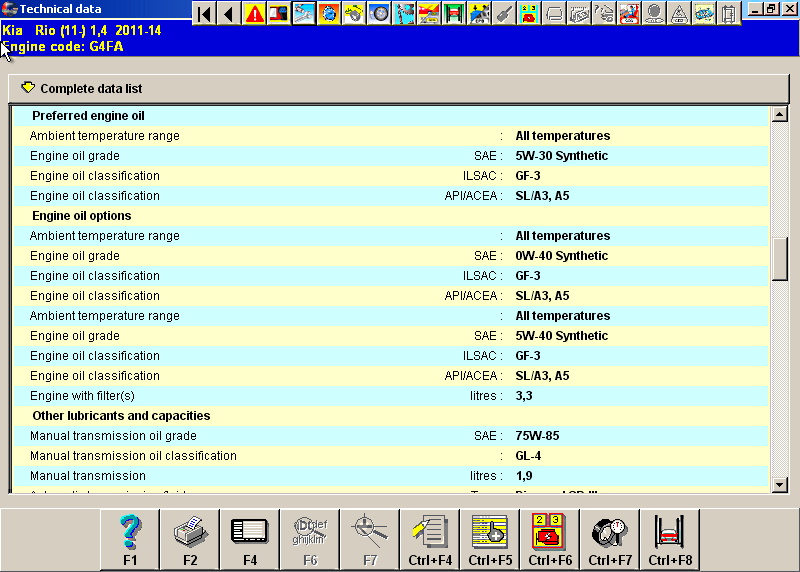Click the Technical data title bar icon
The height and width of the screenshot is (572, 800).
pos(9,9)
